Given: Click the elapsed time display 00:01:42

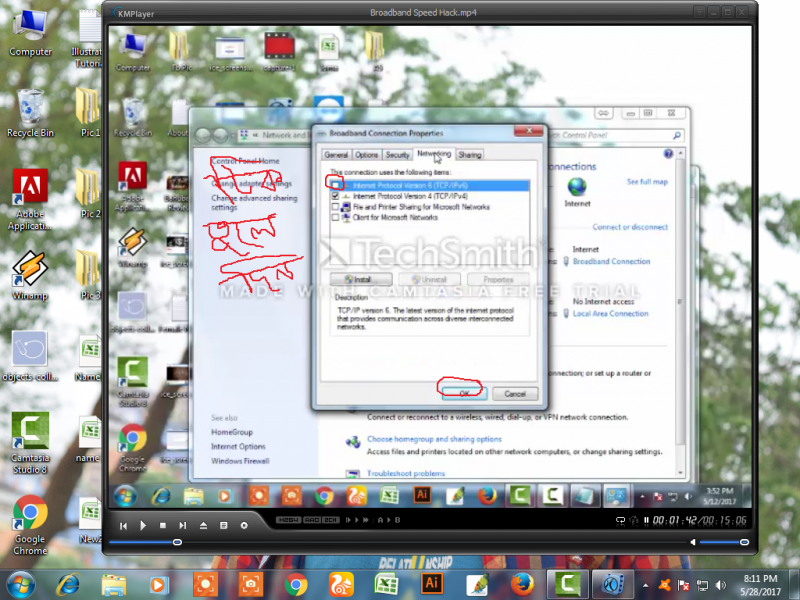Looking at the screenshot, I should (675, 520).
